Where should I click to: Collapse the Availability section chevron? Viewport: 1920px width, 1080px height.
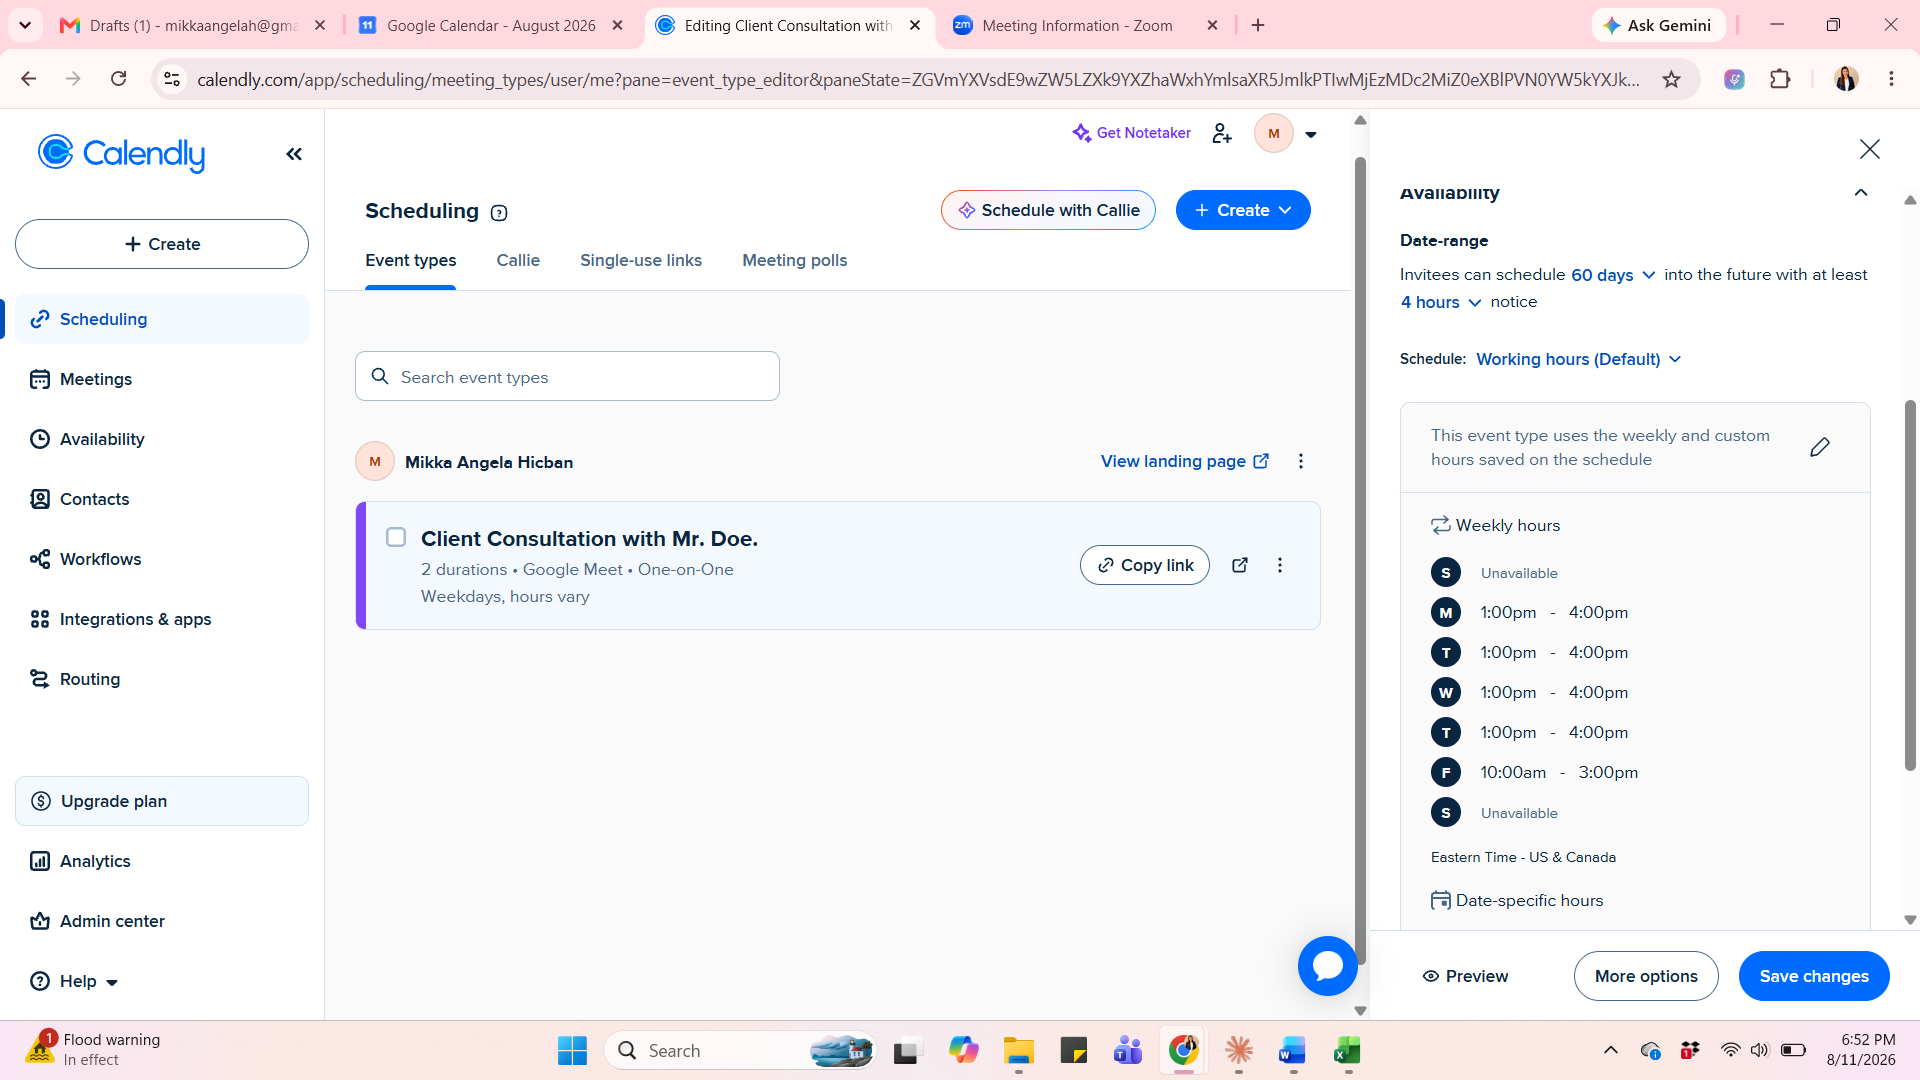(x=1861, y=193)
